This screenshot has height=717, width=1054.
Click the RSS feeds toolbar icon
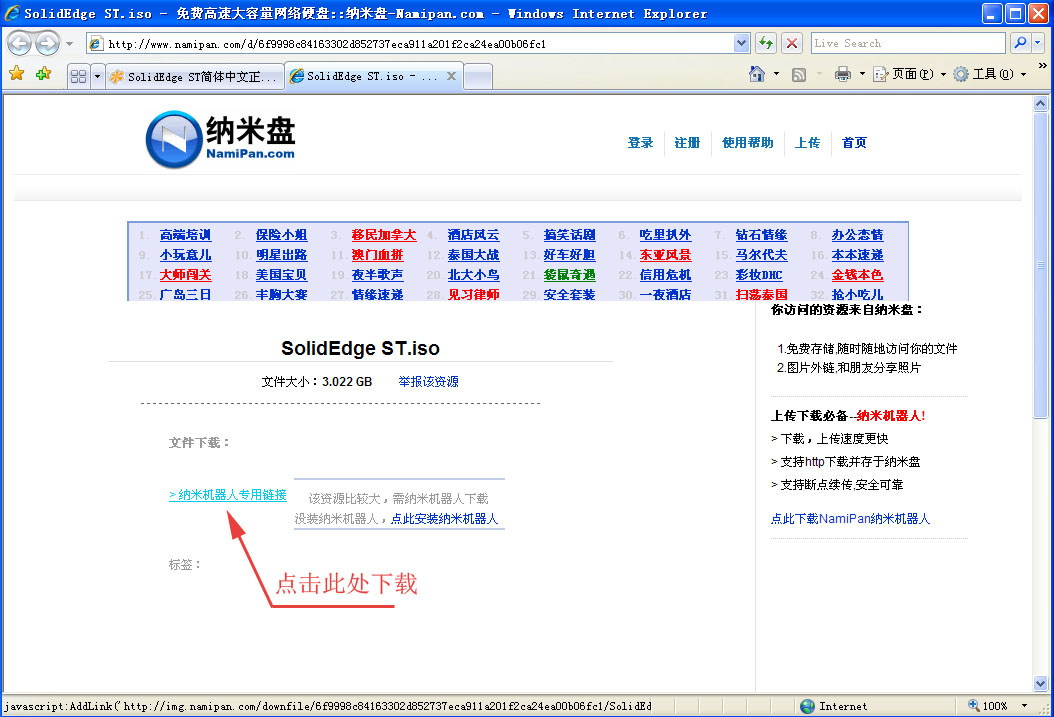pyautogui.click(x=799, y=75)
